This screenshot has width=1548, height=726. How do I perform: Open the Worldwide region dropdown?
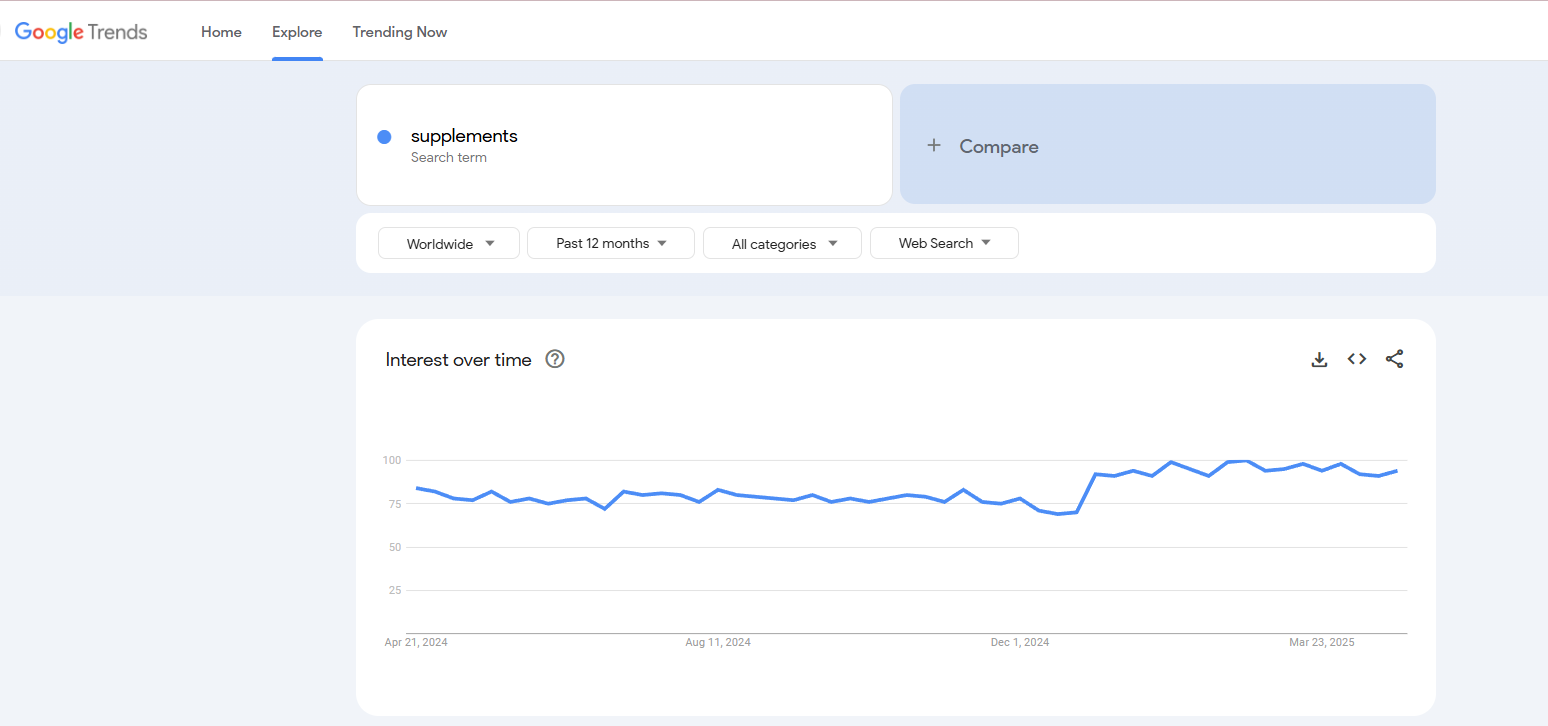449,243
